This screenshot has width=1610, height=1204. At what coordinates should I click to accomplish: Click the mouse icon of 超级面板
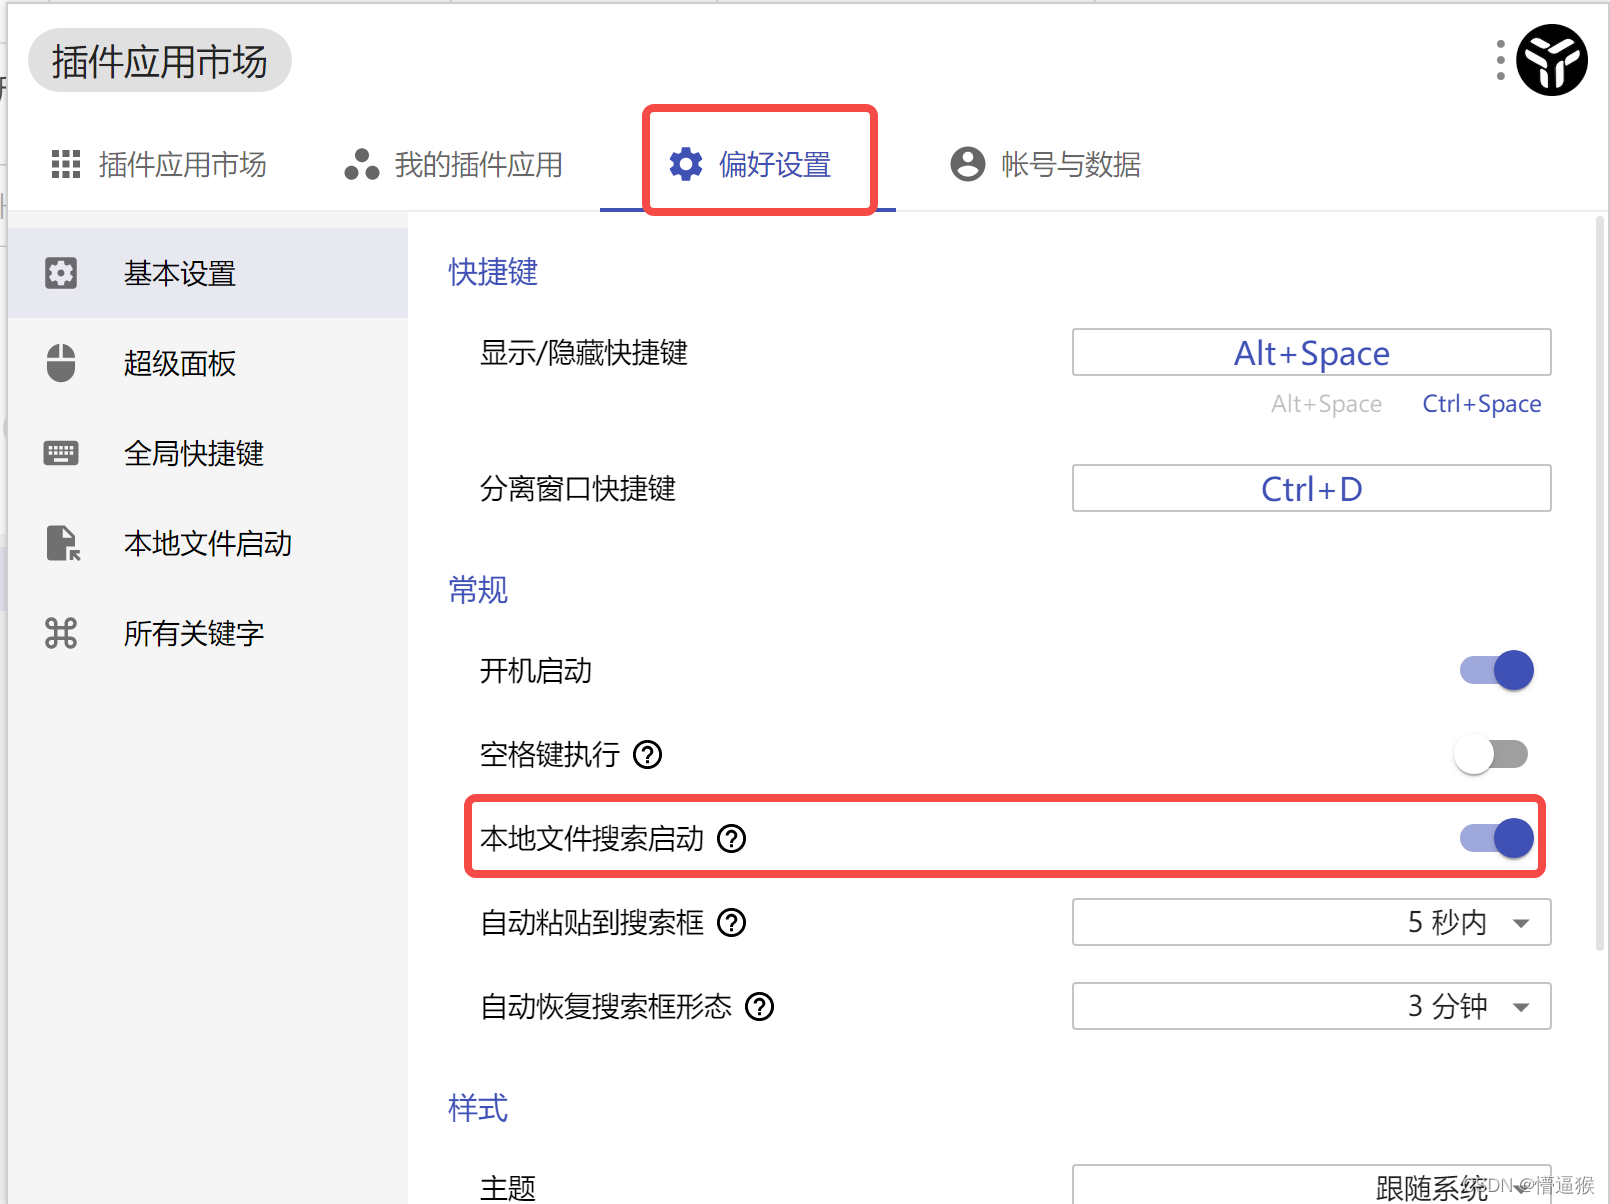[61, 363]
